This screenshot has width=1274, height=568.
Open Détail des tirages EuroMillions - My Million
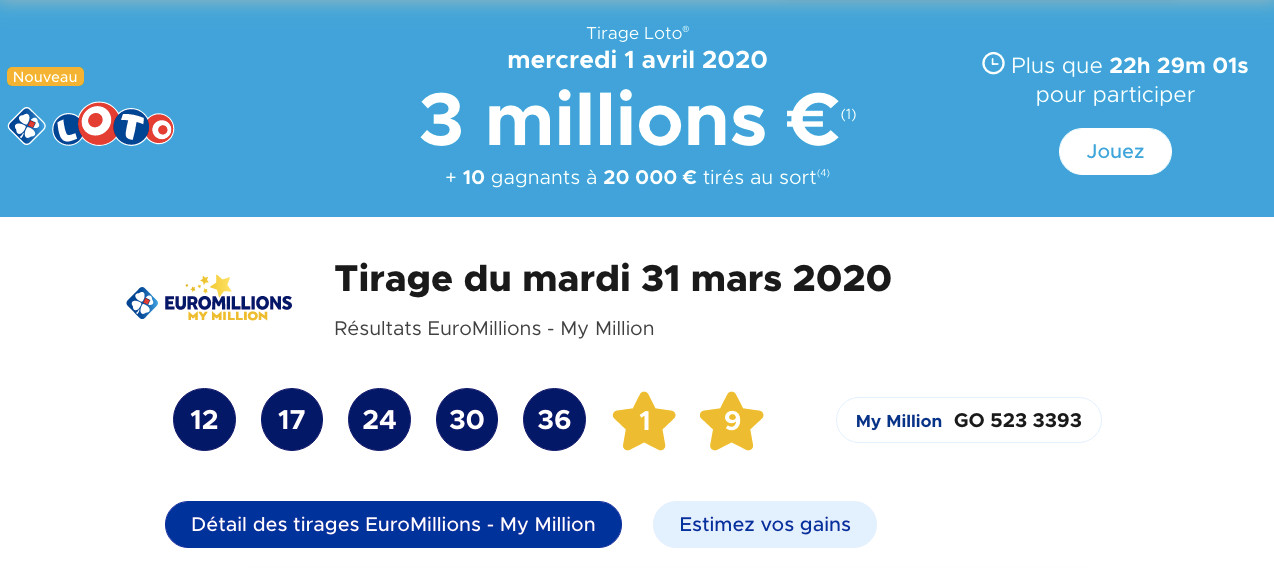point(393,524)
